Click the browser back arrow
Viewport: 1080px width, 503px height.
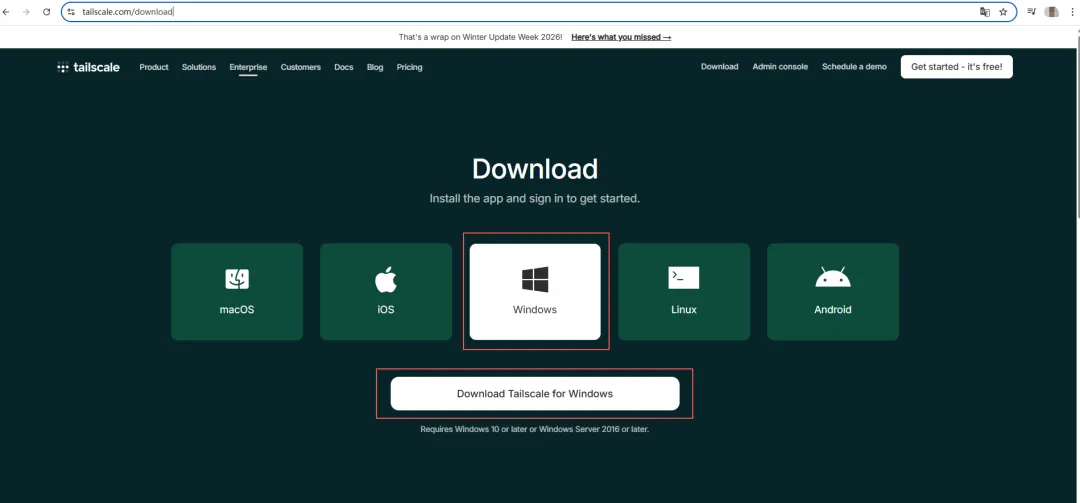point(6,12)
